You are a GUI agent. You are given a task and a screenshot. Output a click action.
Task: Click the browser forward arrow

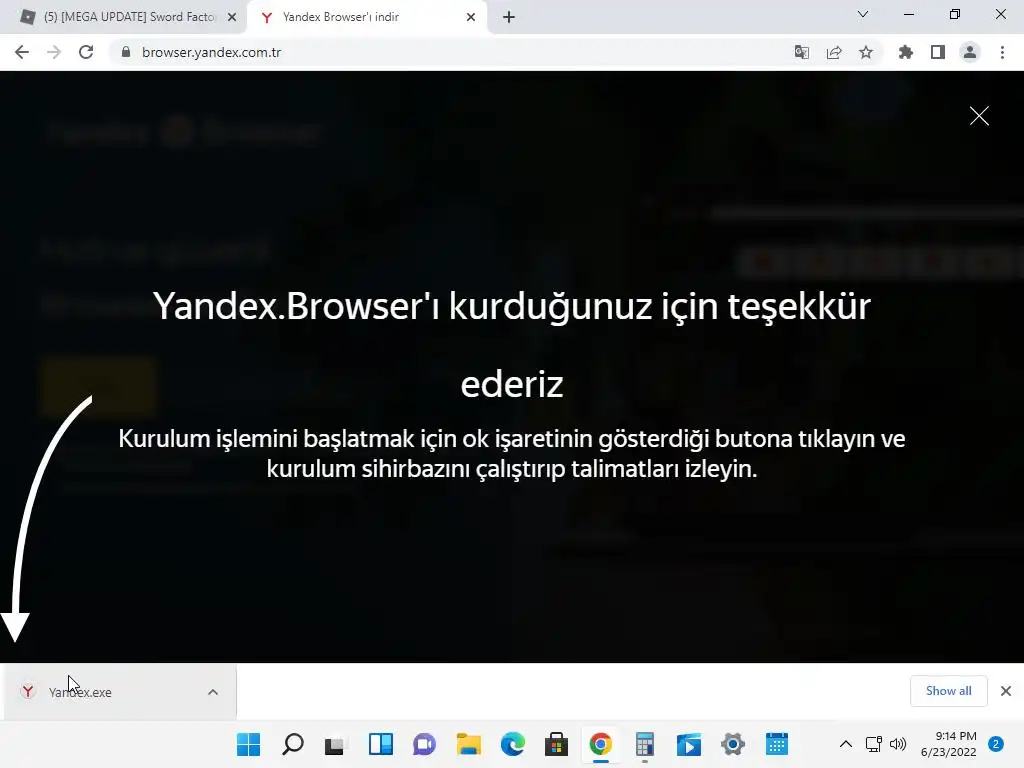[x=54, y=52]
